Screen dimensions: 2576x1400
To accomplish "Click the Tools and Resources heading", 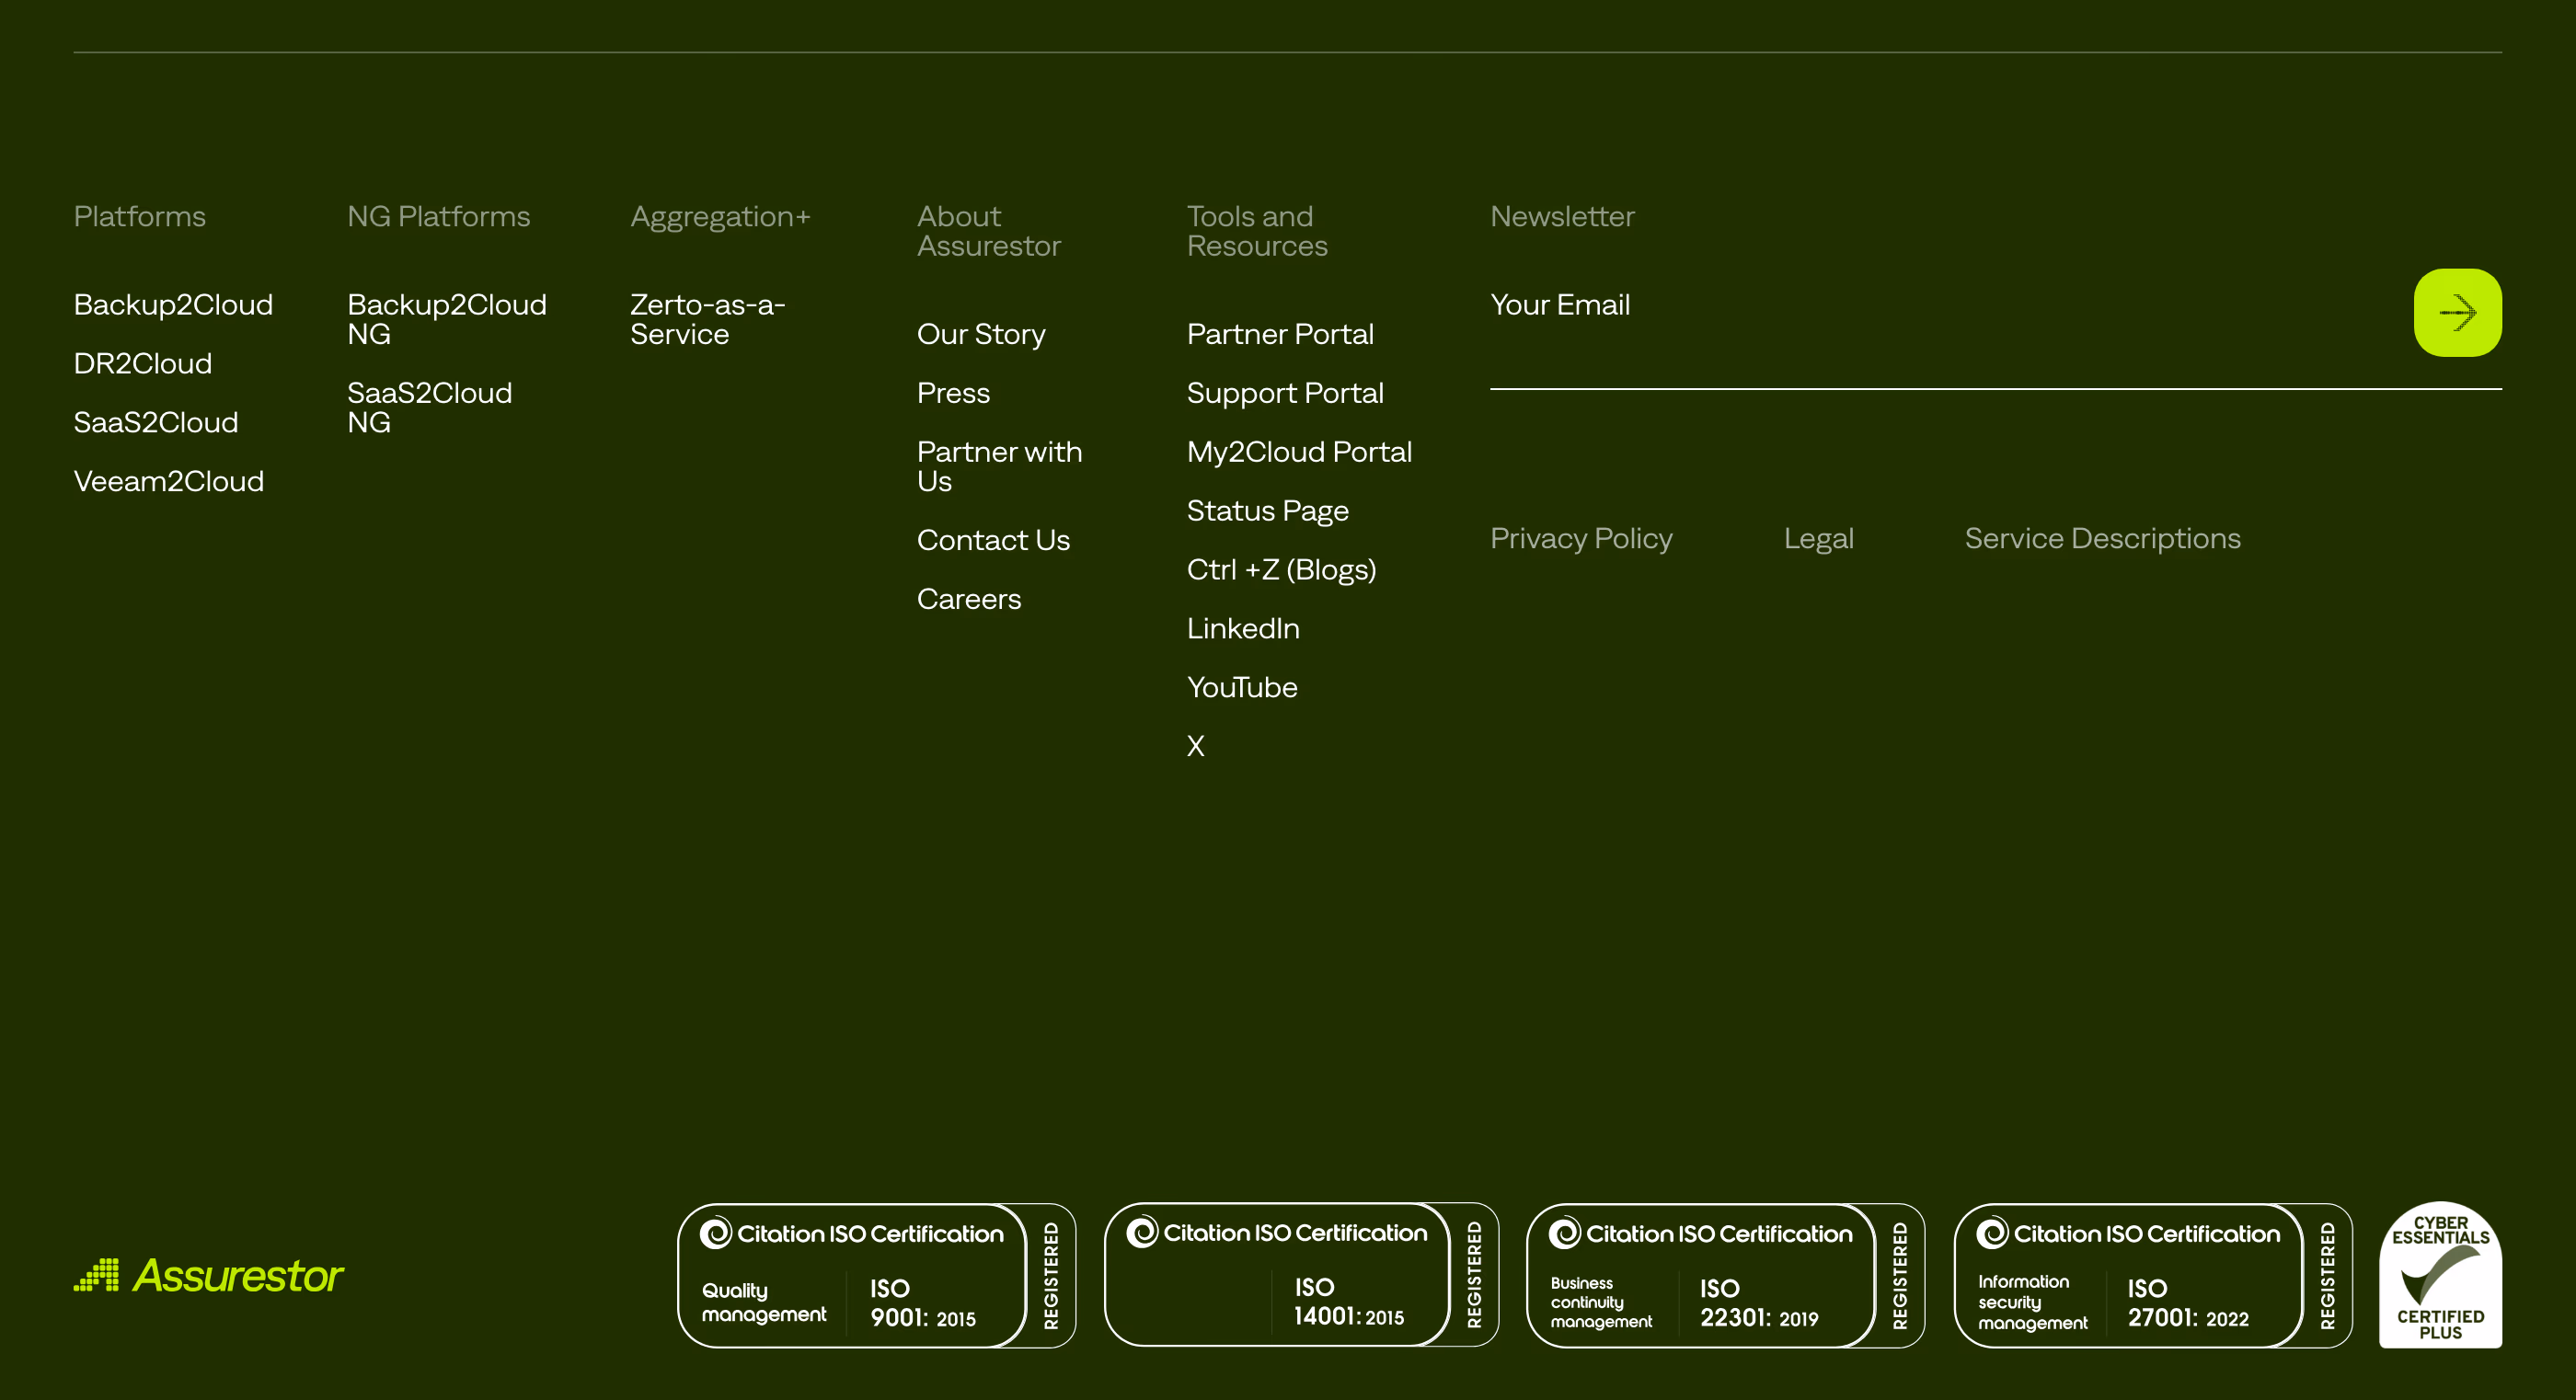I will [1257, 231].
